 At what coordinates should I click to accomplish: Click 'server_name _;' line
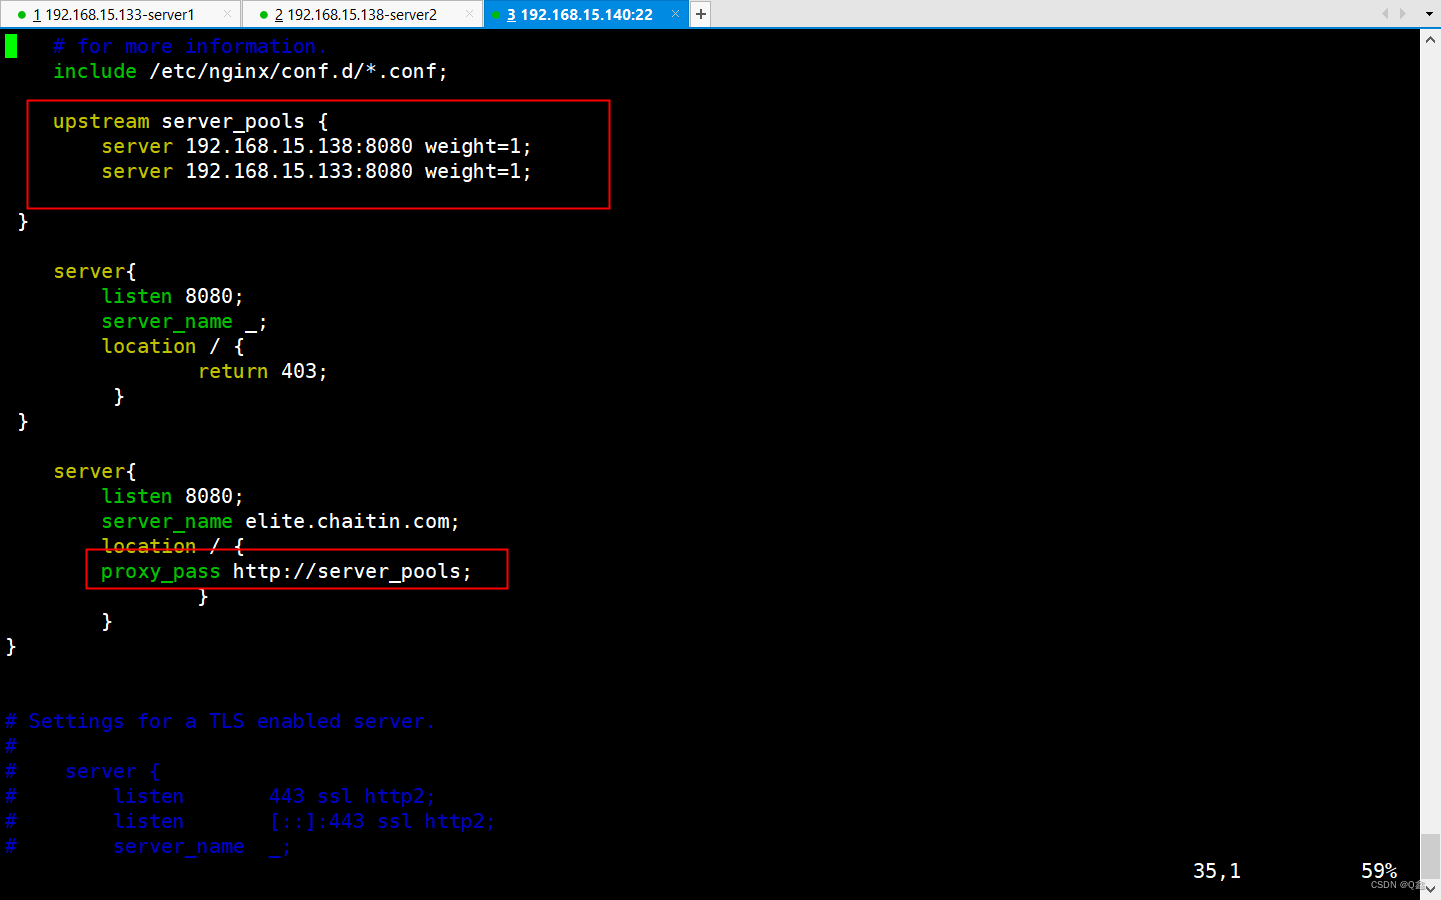point(184,321)
